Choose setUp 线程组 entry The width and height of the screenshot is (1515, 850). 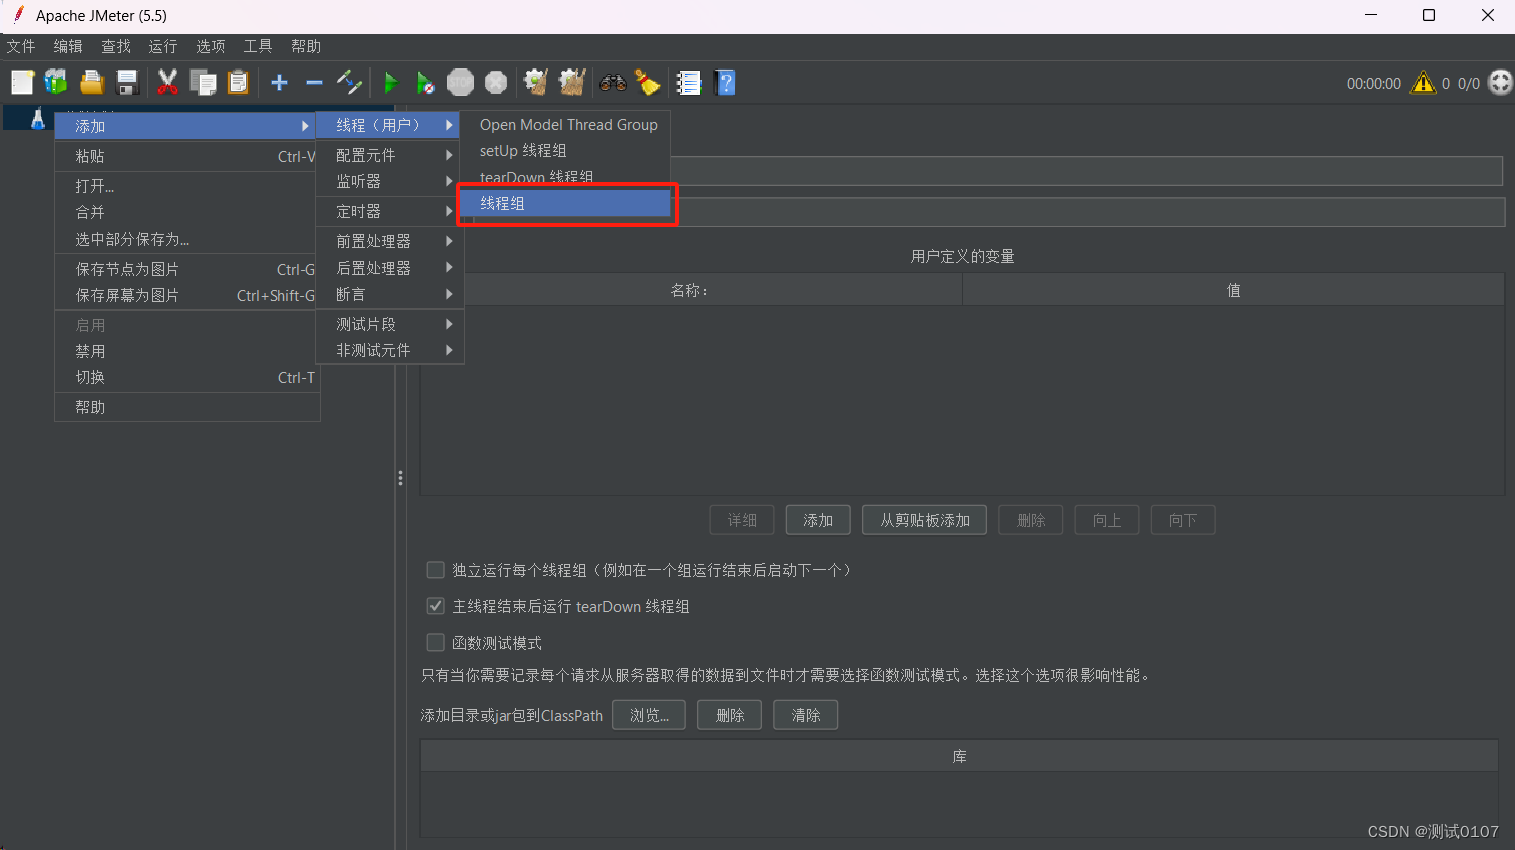[565, 150]
